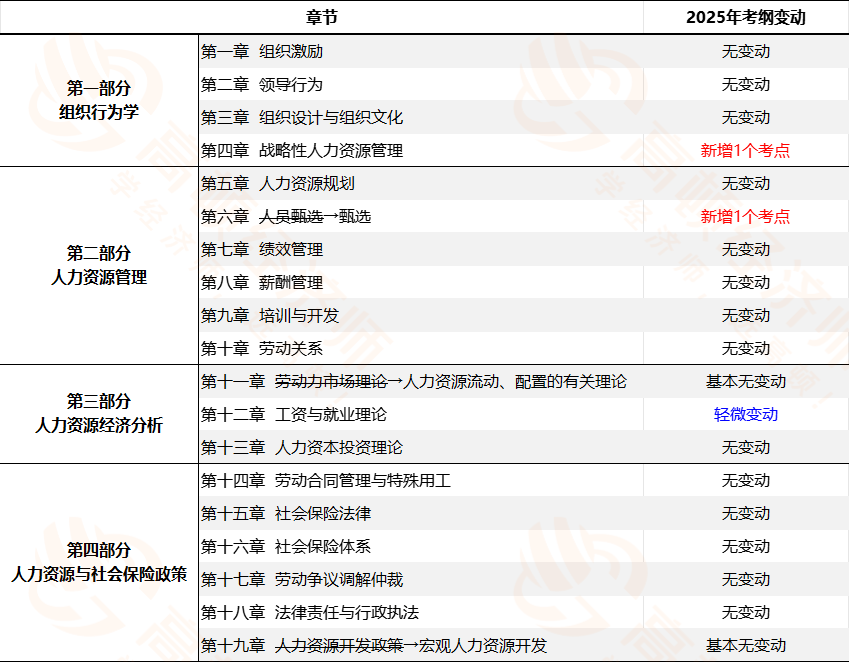
Task: Click 第十章 劳动关系 row
Action: pos(524,349)
